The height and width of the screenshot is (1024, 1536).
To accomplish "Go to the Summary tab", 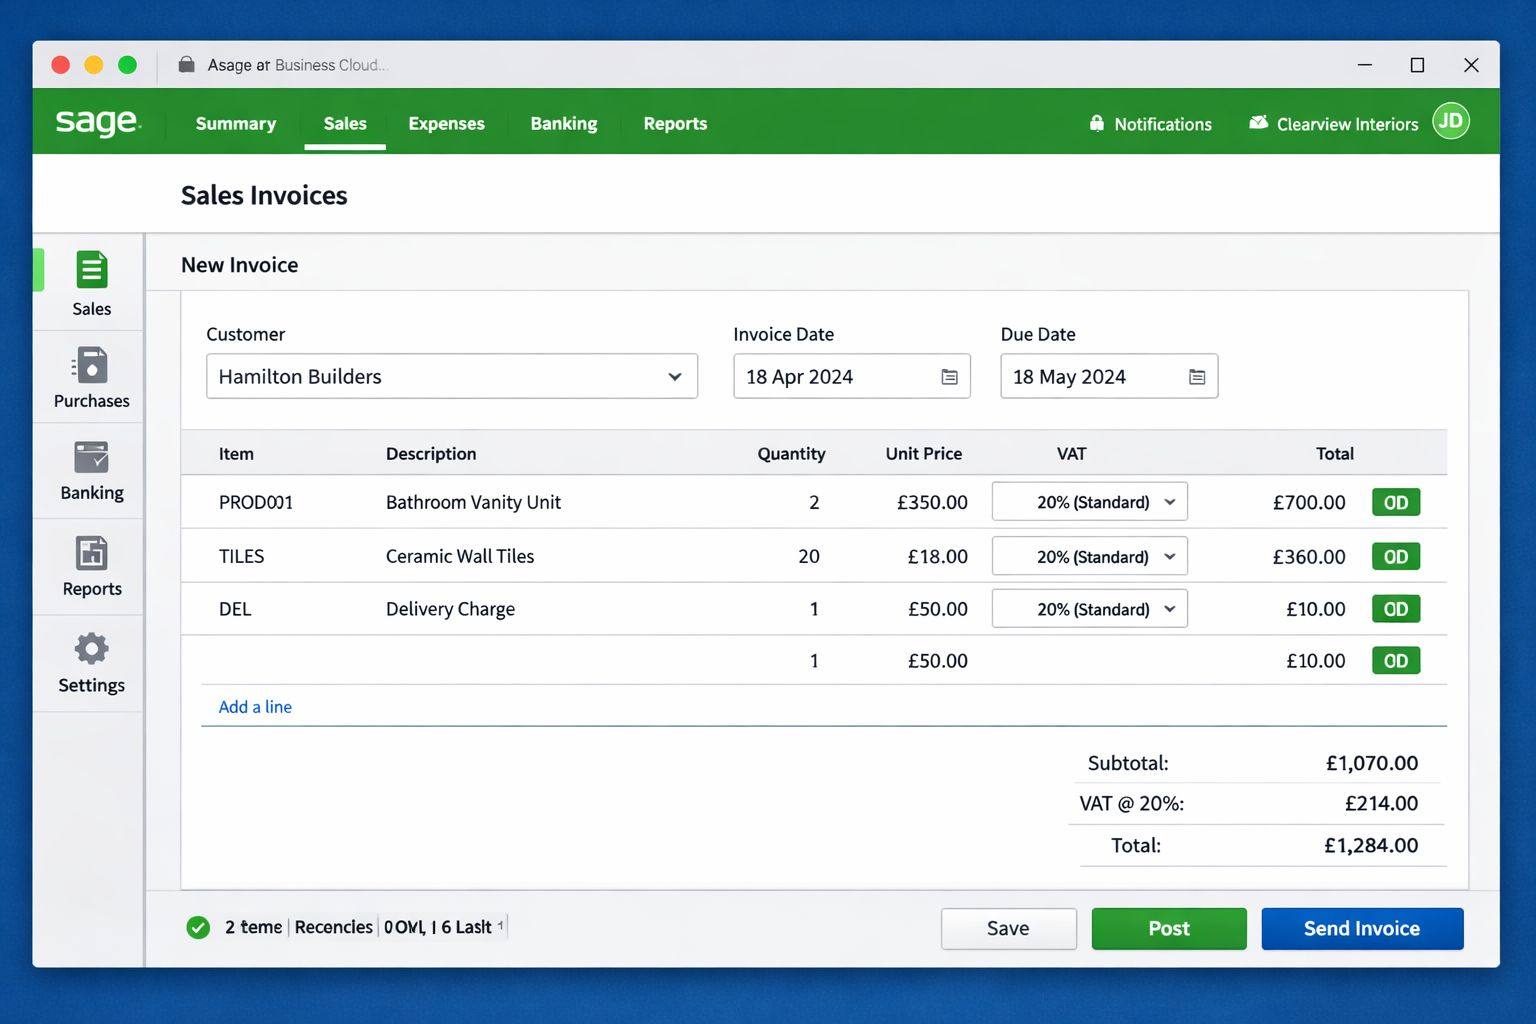I will (236, 123).
